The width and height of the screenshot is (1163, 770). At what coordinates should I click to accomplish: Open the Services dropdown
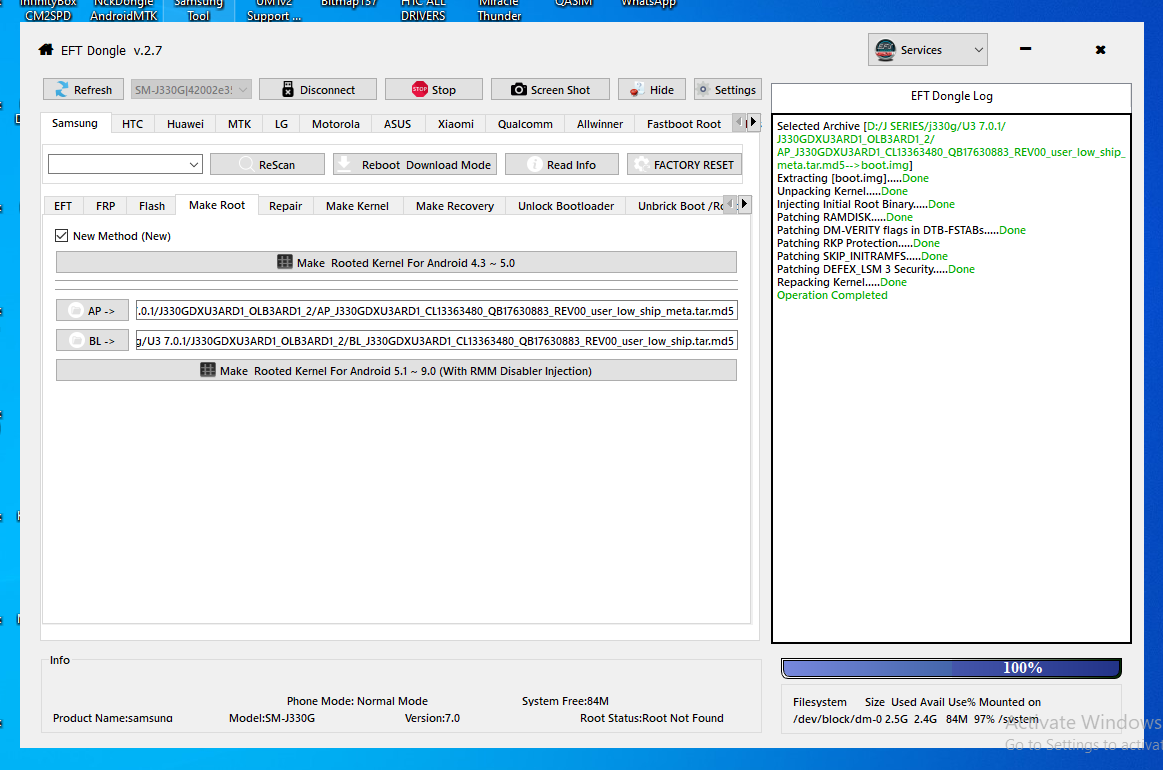tap(927, 50)
